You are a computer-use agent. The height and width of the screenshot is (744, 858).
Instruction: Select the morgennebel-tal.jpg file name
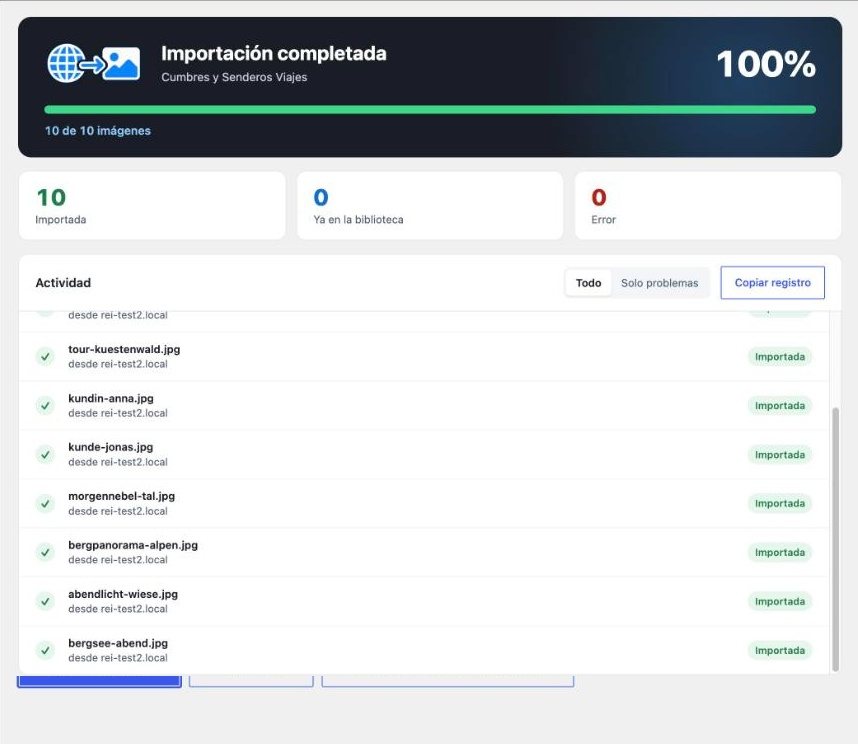point(121,496)
